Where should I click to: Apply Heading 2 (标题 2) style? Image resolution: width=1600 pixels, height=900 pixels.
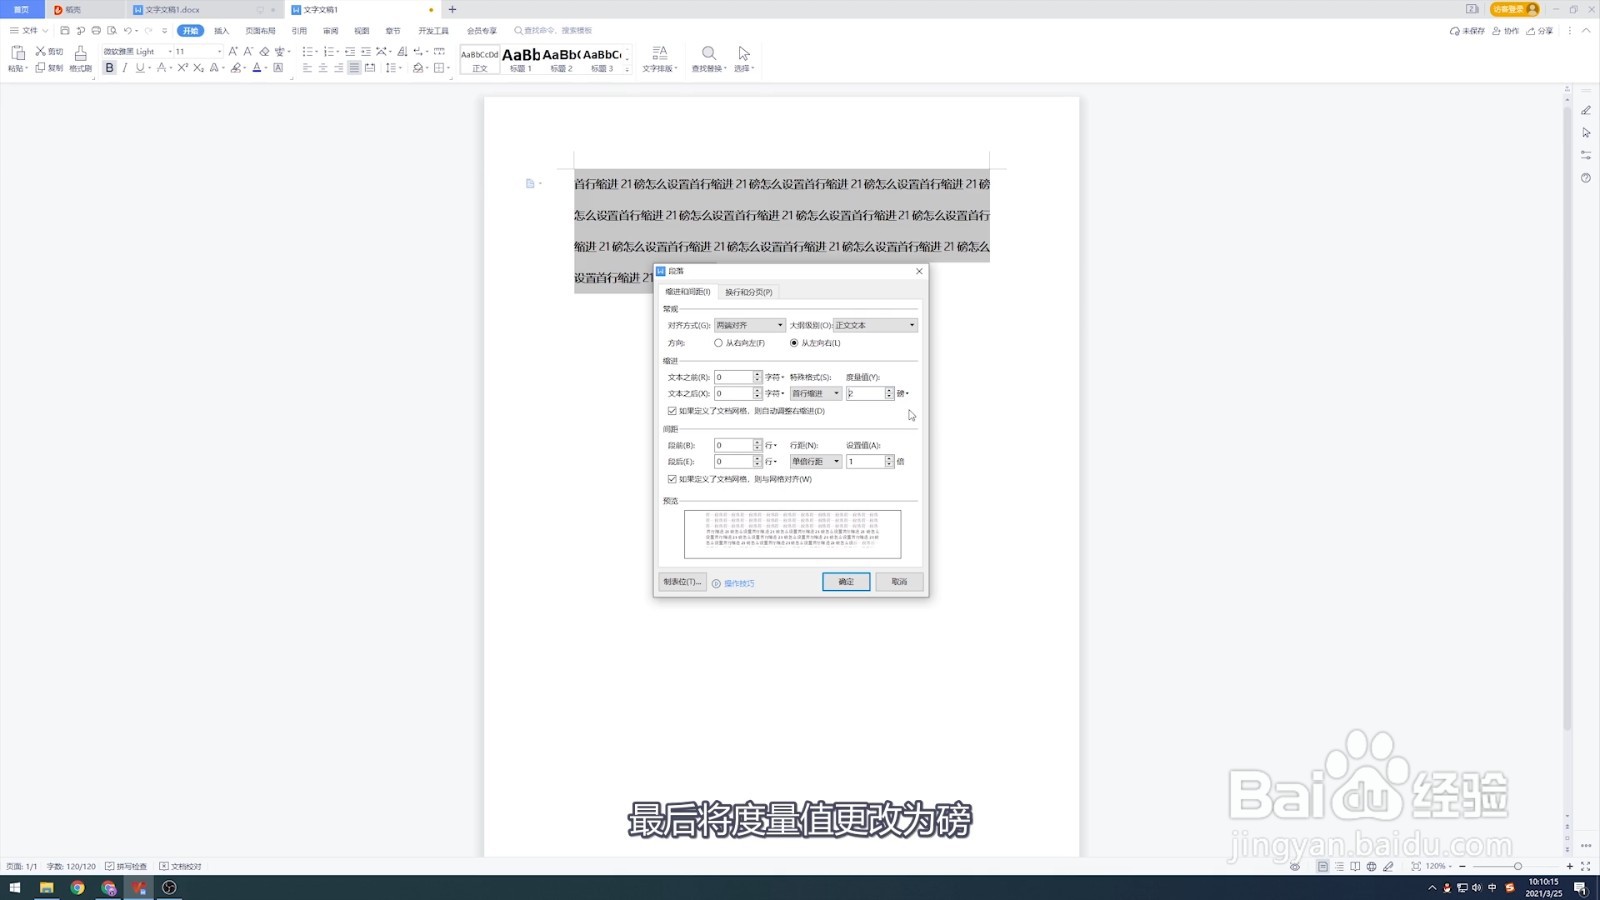coord(562,59)
